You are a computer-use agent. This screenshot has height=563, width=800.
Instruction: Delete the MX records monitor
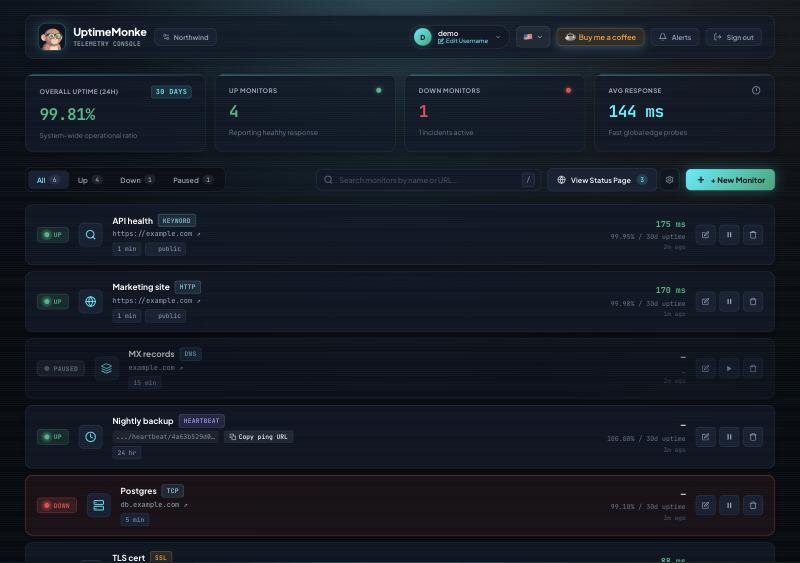(x=753, y=369)
